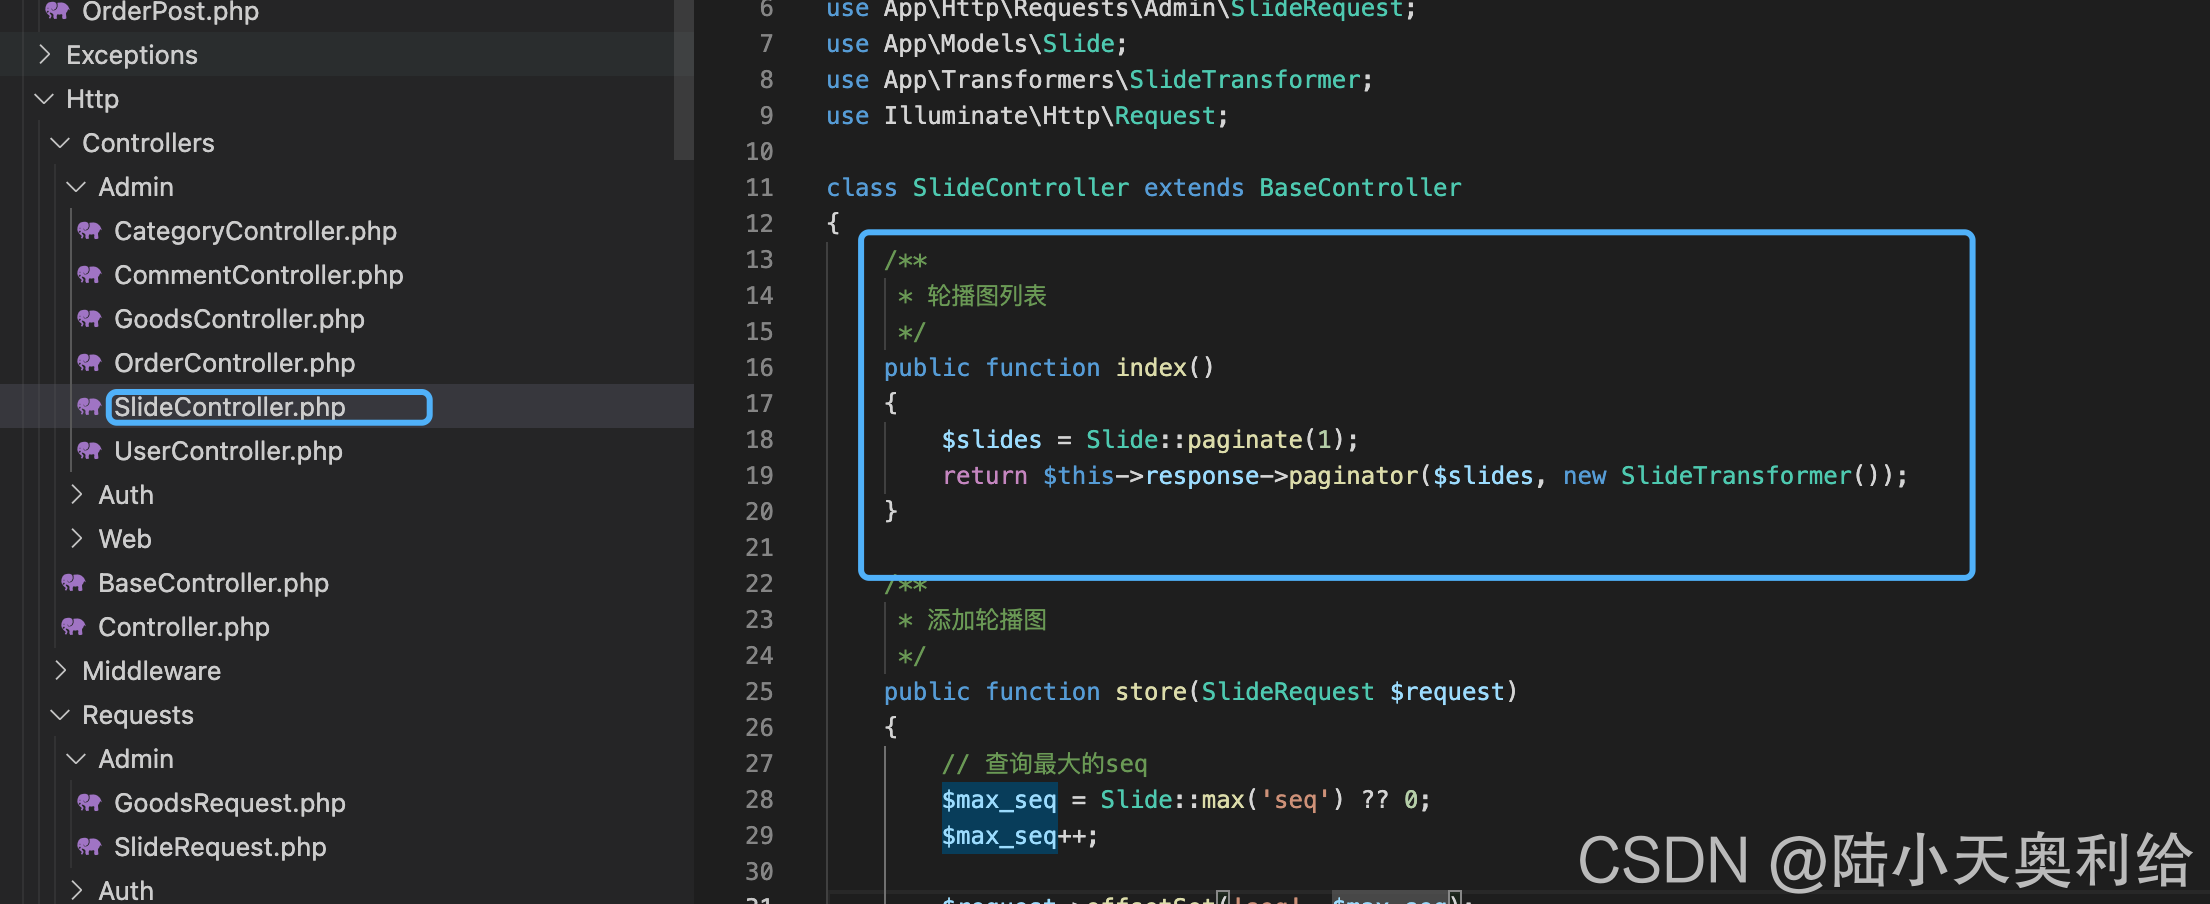
Task: Expand the Middleware folder chevron
Action: 60,671
